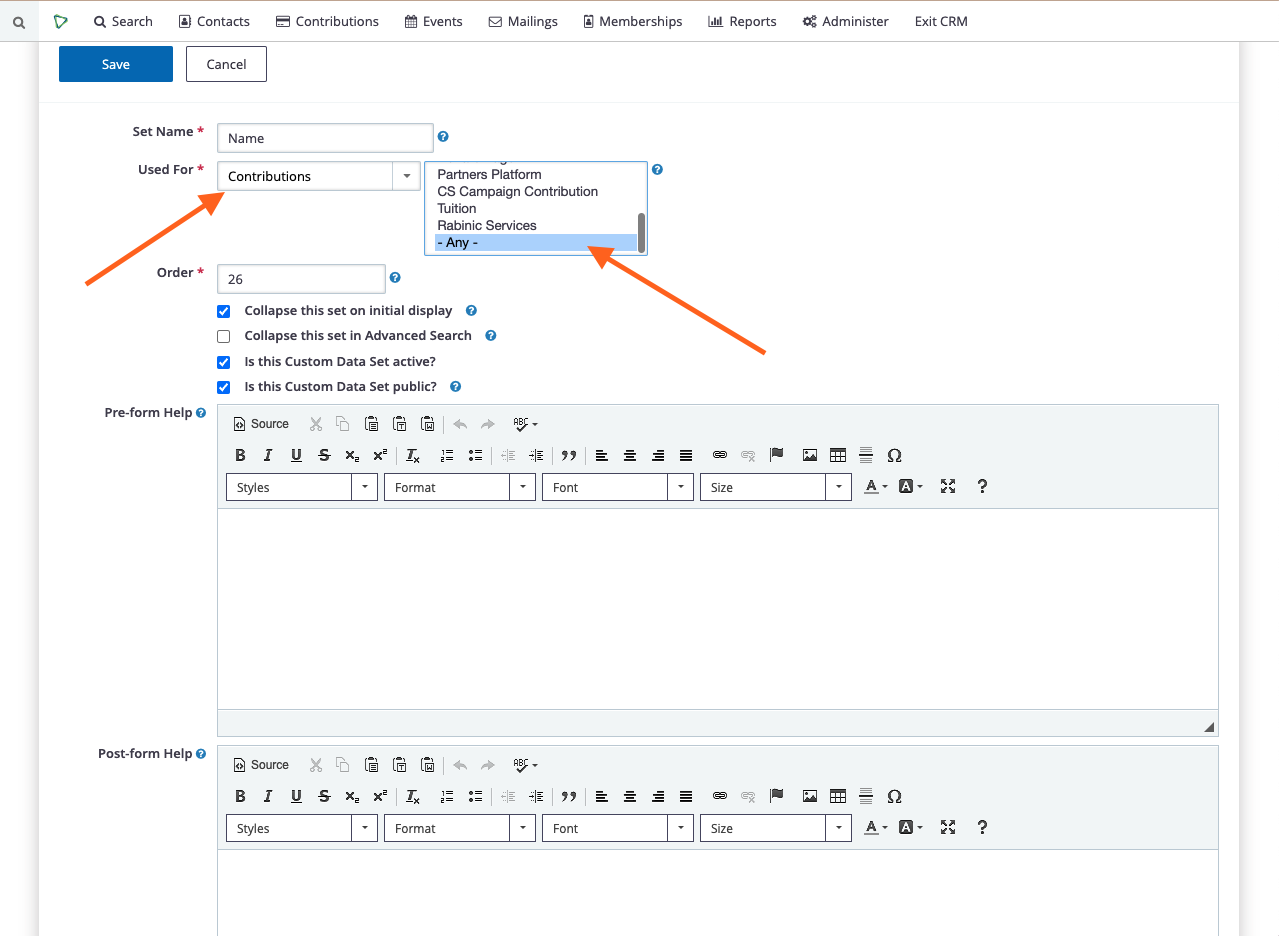Image resolution: width=1279 pixels, height=936 pixels.
Task: Click the quick search magnifier icon
Action: pyautogui.click(x=19, y=21)
